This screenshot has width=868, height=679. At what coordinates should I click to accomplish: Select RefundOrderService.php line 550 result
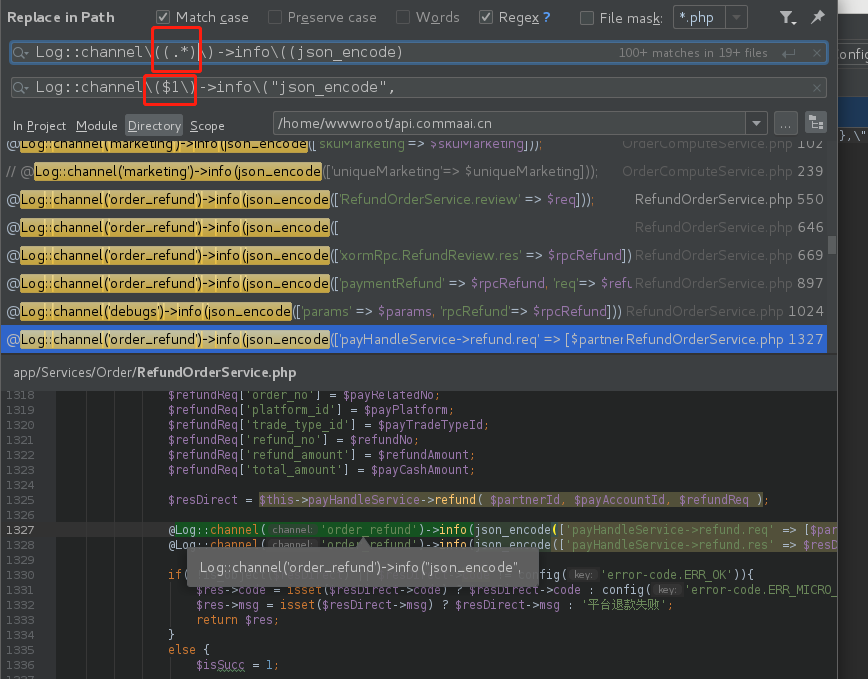point(414,199)
